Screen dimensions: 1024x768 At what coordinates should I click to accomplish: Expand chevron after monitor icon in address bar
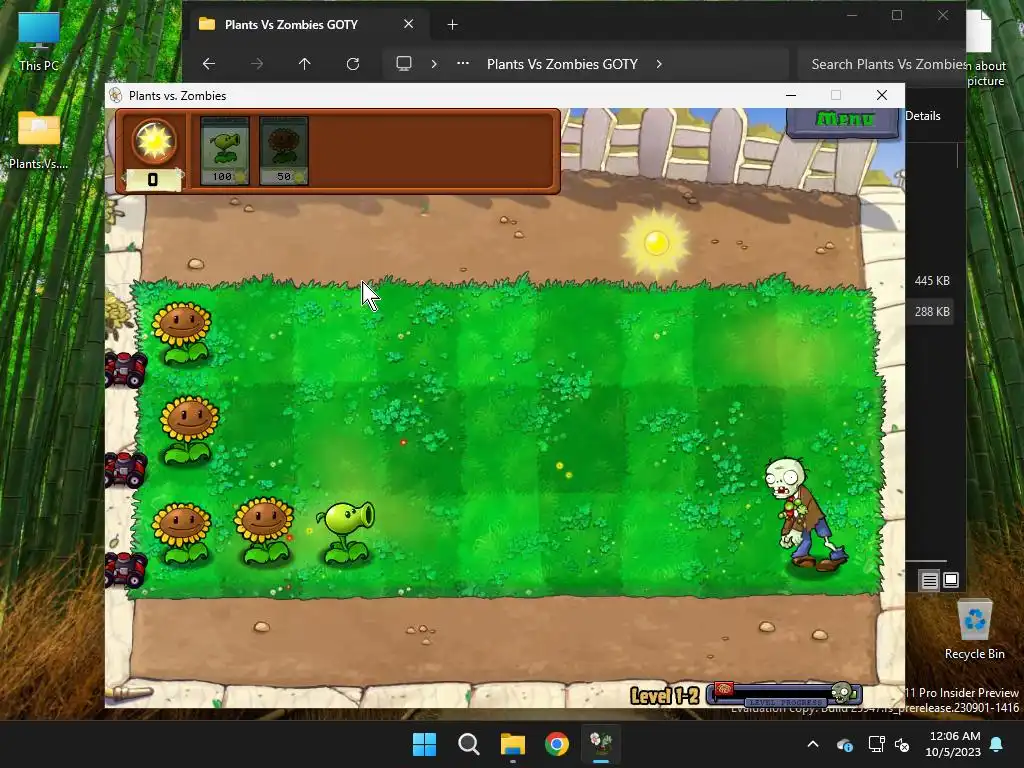(x=434, y=64)
